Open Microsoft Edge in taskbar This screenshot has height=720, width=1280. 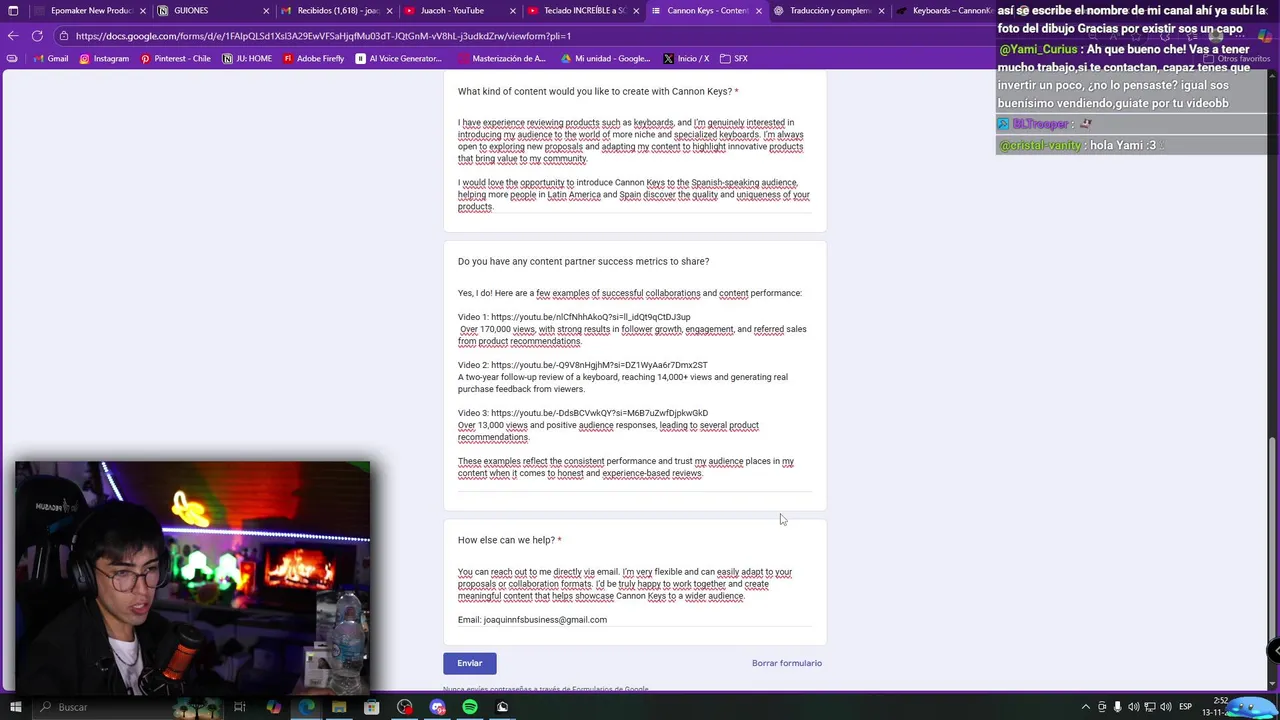click(x=306, y=707)
